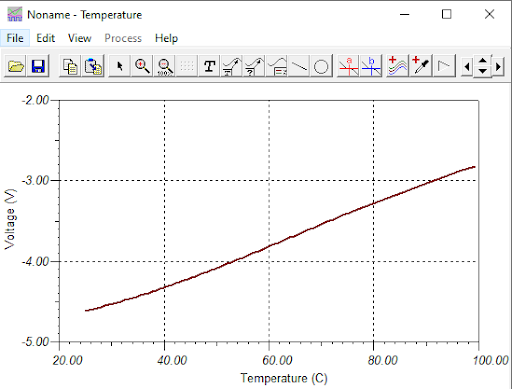Click the 20.00 temperature axis value
512x389 pixels.
[67, 360]
